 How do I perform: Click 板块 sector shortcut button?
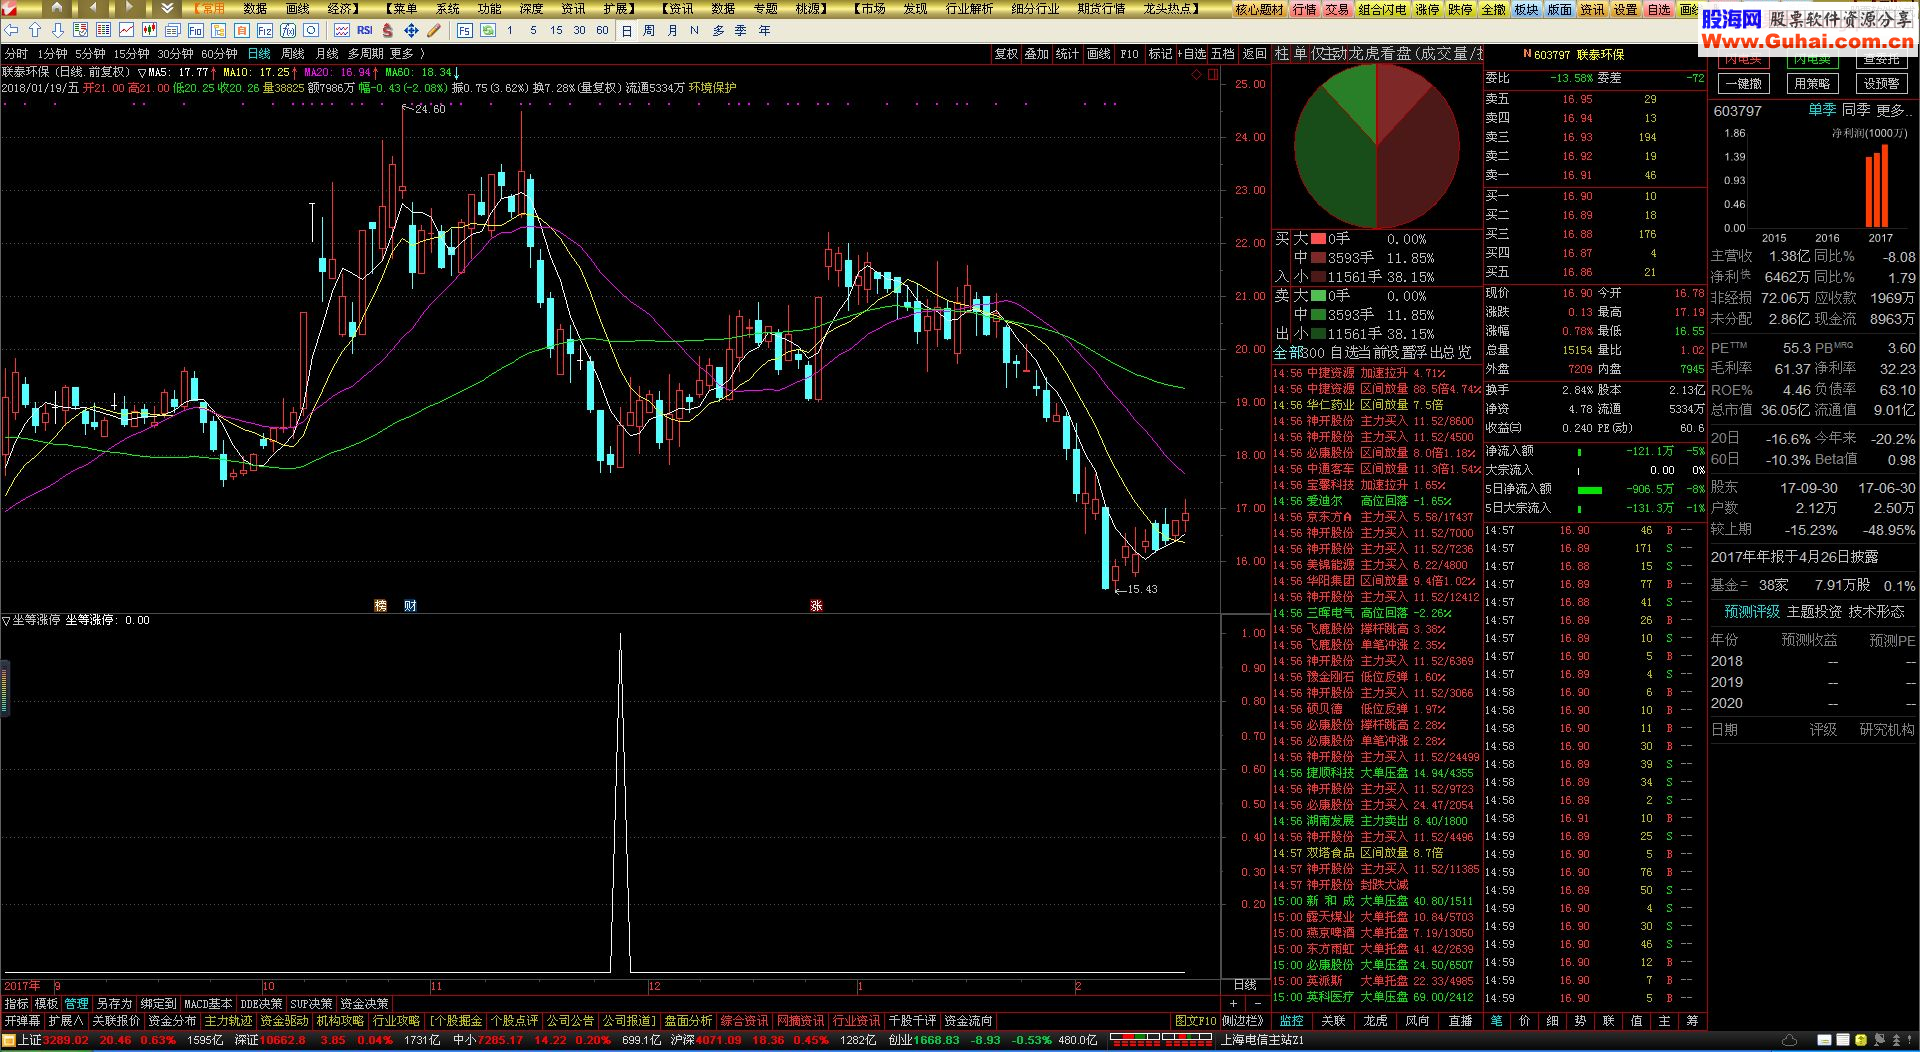coord(1526,9)
